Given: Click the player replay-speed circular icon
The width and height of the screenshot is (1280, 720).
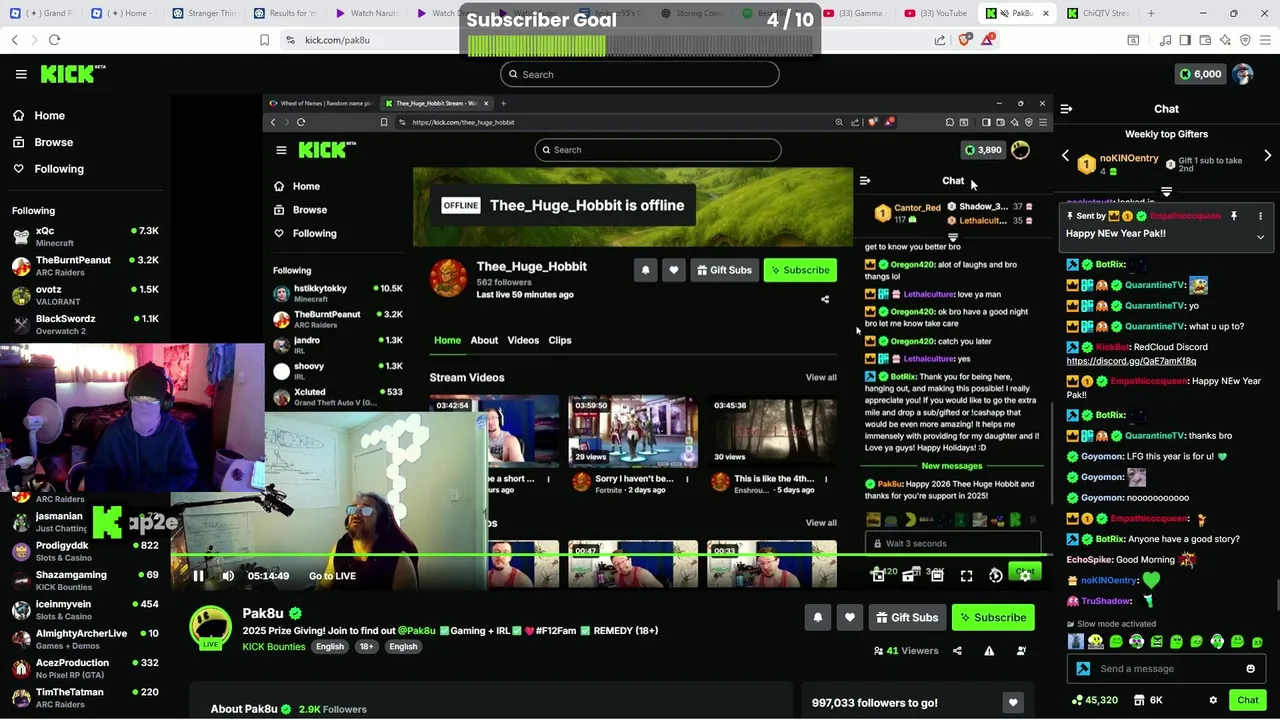Looking at the screenshot, I should pos(995,576).
